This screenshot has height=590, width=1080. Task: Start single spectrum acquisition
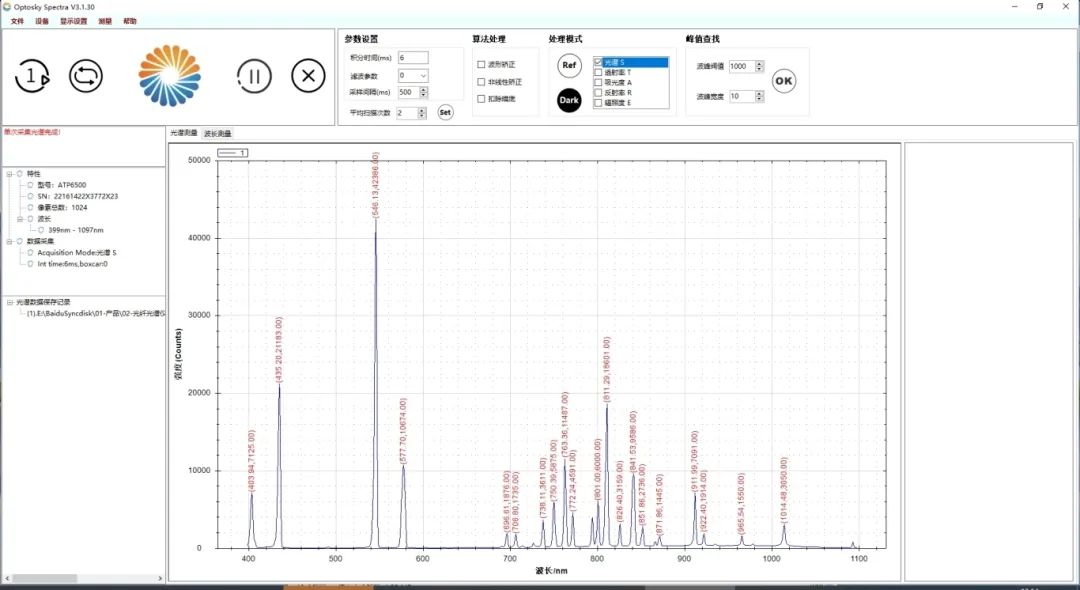pyautogui.click(x=33, y=76)
